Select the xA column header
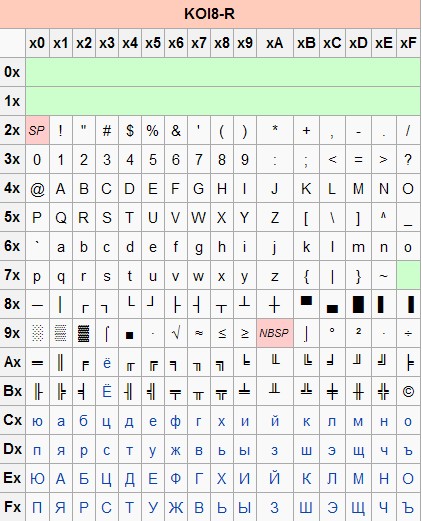The width and height of the screenshot is (422, 521). pos(275,43)
